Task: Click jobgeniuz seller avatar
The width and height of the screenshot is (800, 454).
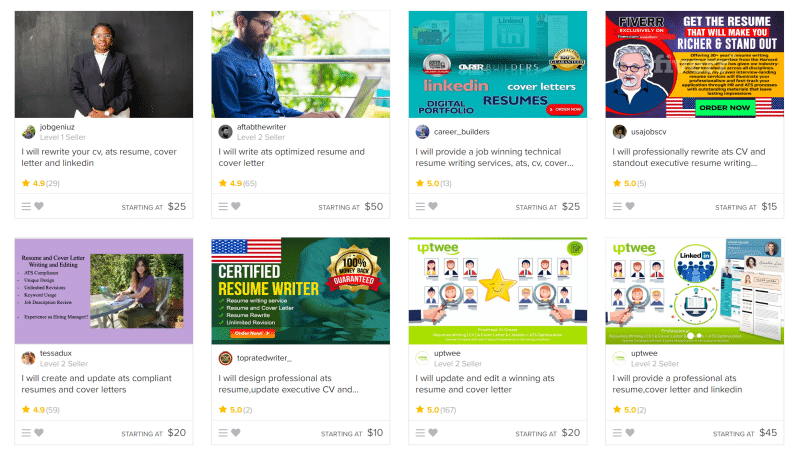Action: (29, 132)
